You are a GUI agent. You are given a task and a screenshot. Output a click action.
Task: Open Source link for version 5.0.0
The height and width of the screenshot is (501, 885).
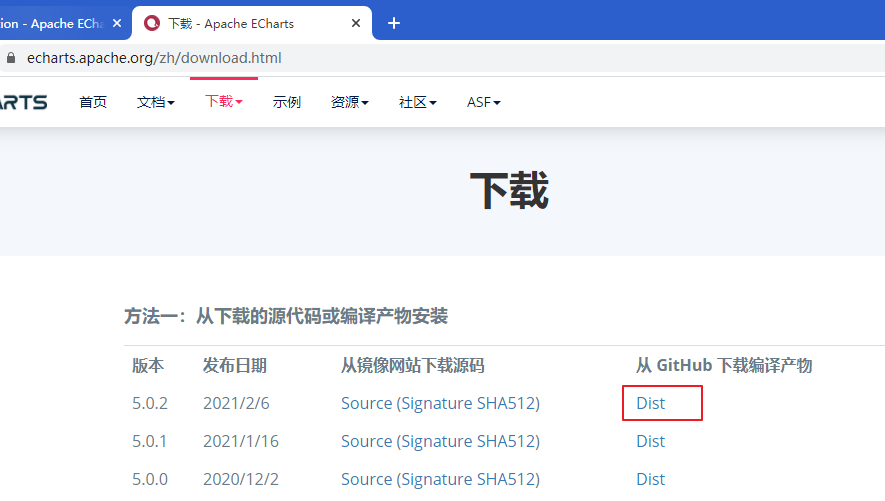(366, 479)
